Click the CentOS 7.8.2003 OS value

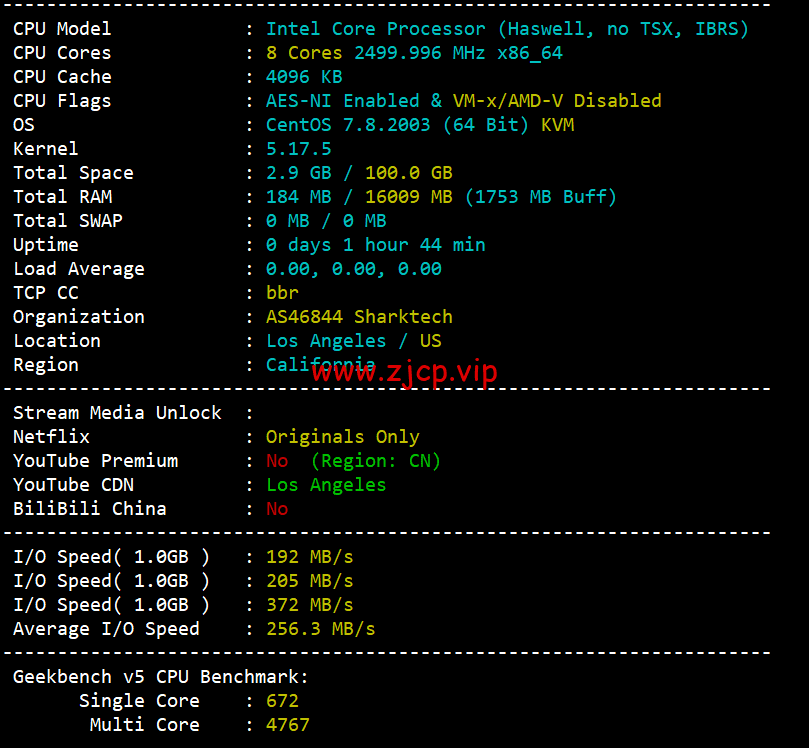(348, 125)
